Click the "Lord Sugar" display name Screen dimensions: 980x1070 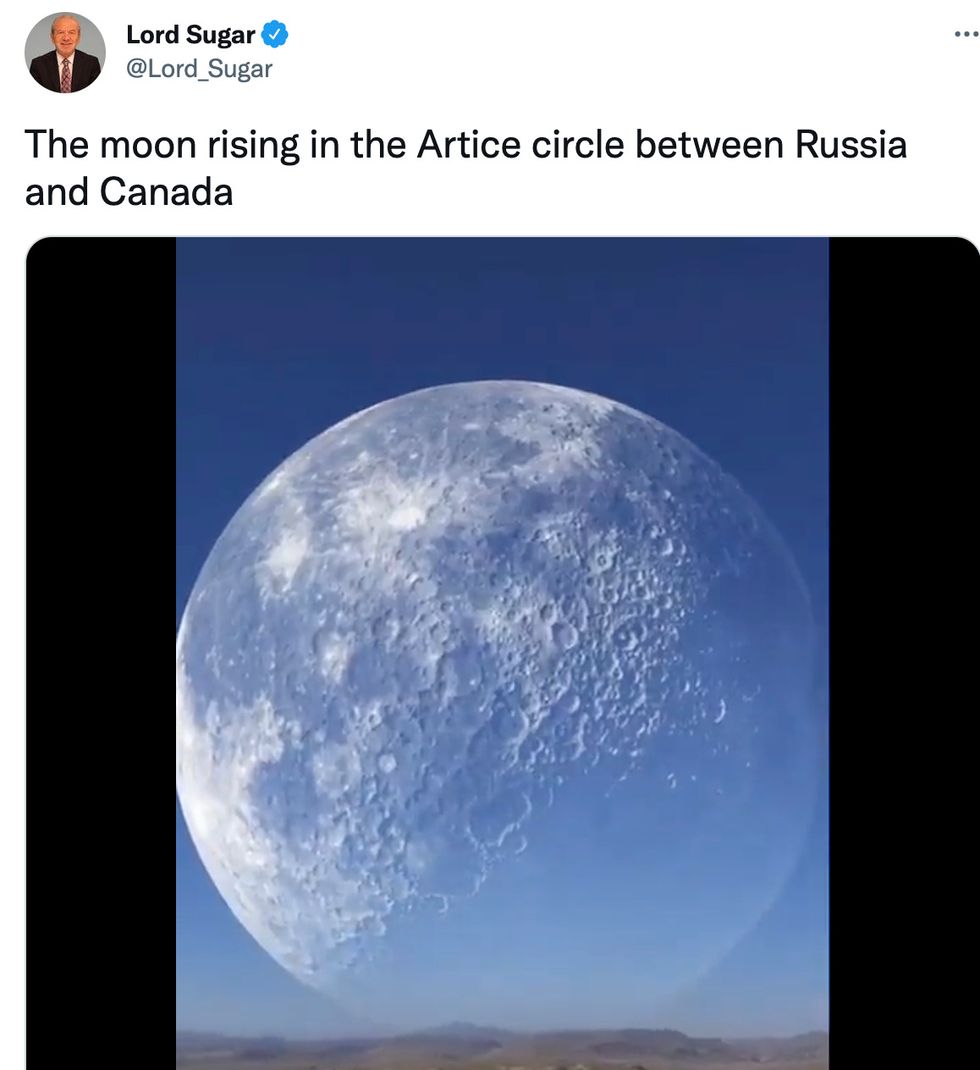[190, 36]
